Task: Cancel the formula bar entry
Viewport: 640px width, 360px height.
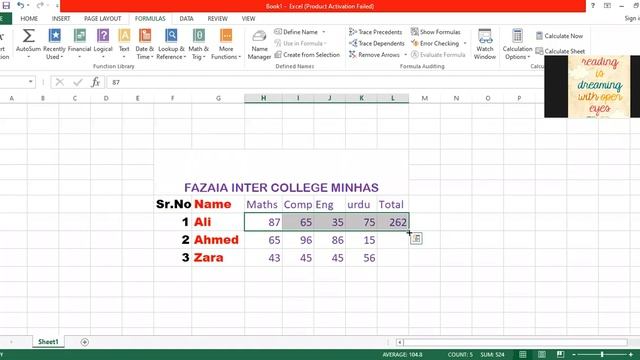Action: pos(60,82)
